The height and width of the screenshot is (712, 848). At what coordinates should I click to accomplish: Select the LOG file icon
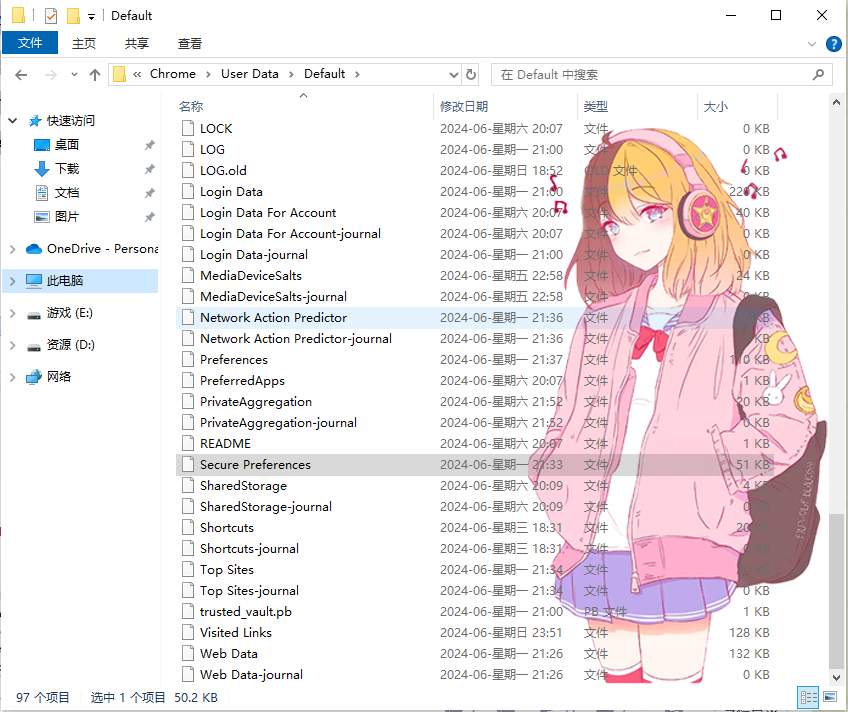coord(188,149)
